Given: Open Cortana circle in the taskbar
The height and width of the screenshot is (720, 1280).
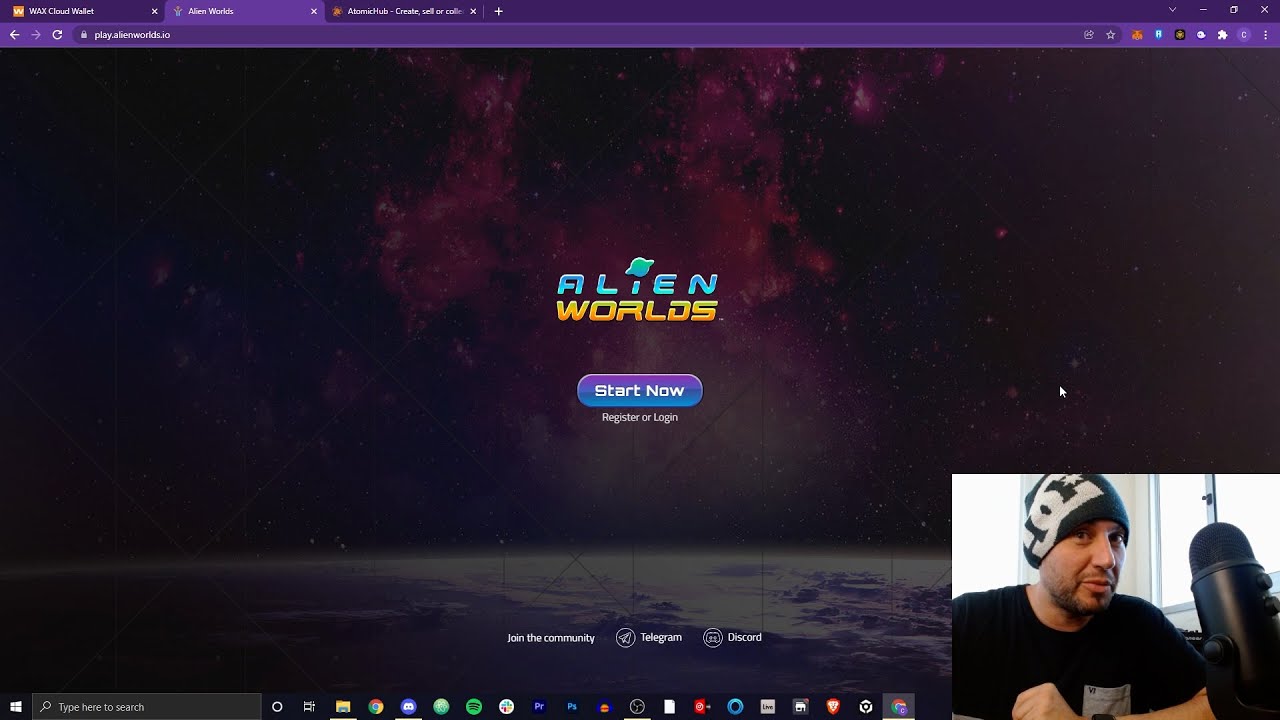Looking at the screenshot, I should click(277, 707).
